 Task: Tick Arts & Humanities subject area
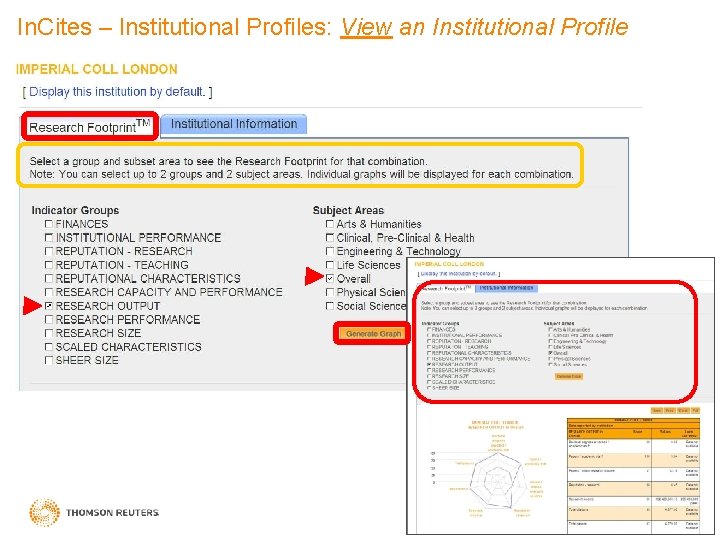pos(330,224)
